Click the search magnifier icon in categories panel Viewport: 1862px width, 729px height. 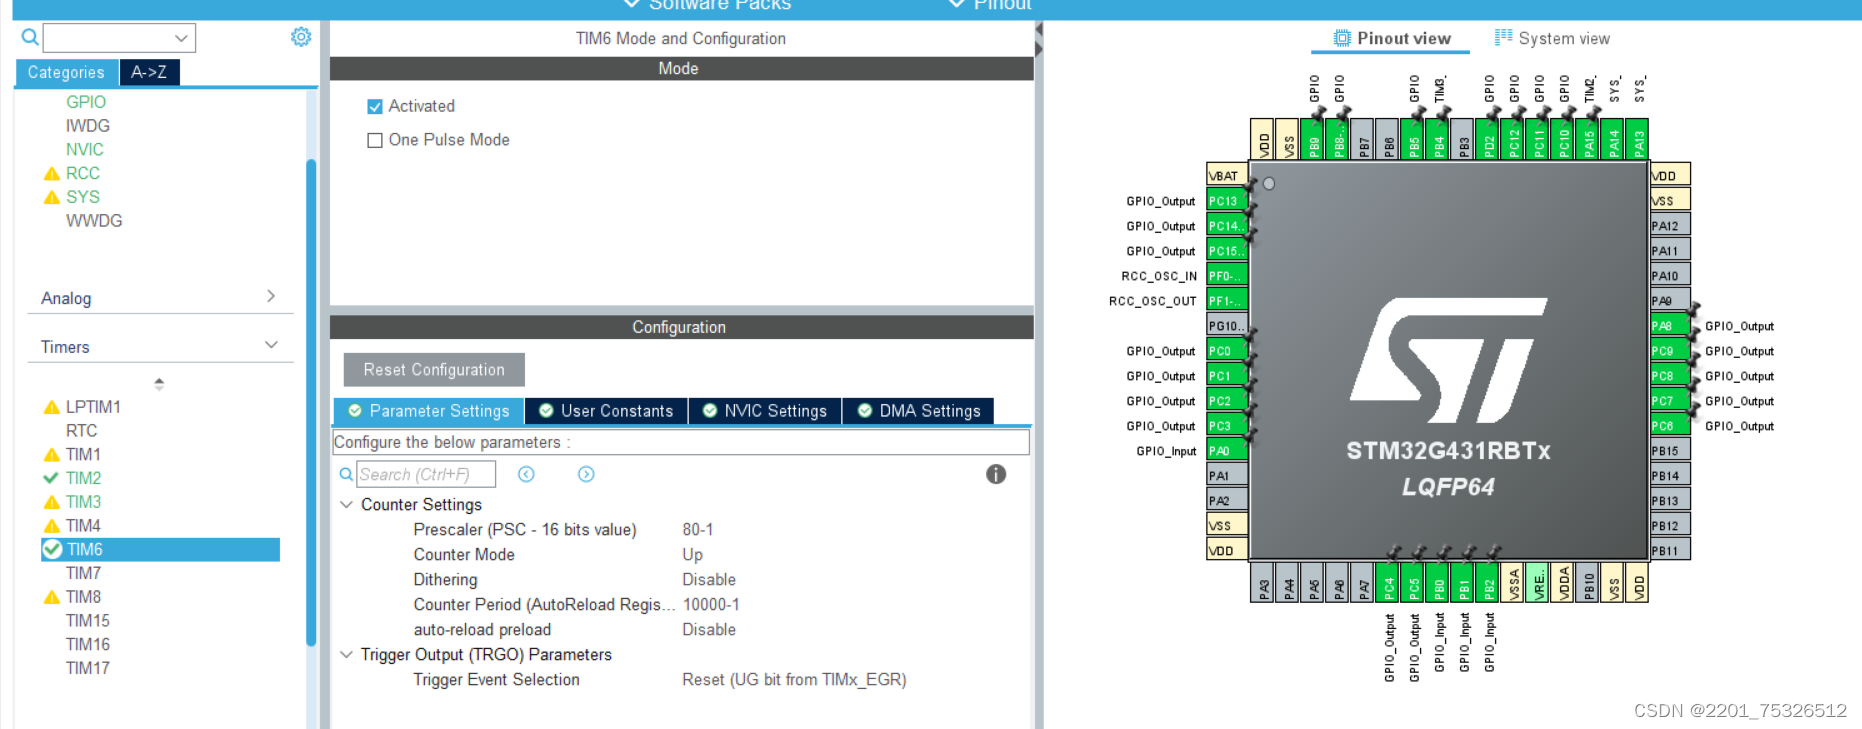click(30, 37)
